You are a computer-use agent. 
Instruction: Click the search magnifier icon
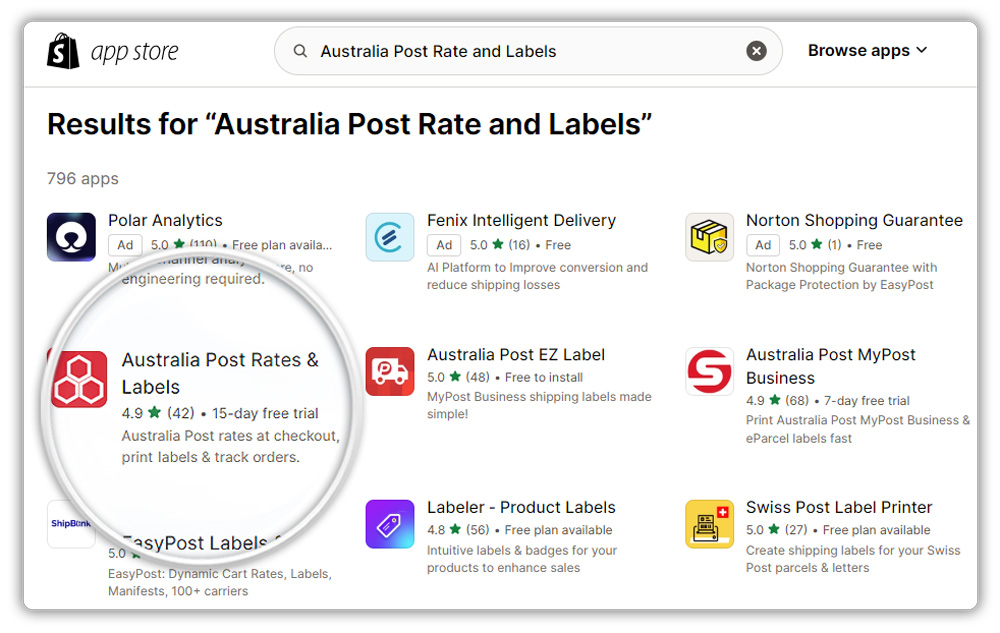(300, 51)
